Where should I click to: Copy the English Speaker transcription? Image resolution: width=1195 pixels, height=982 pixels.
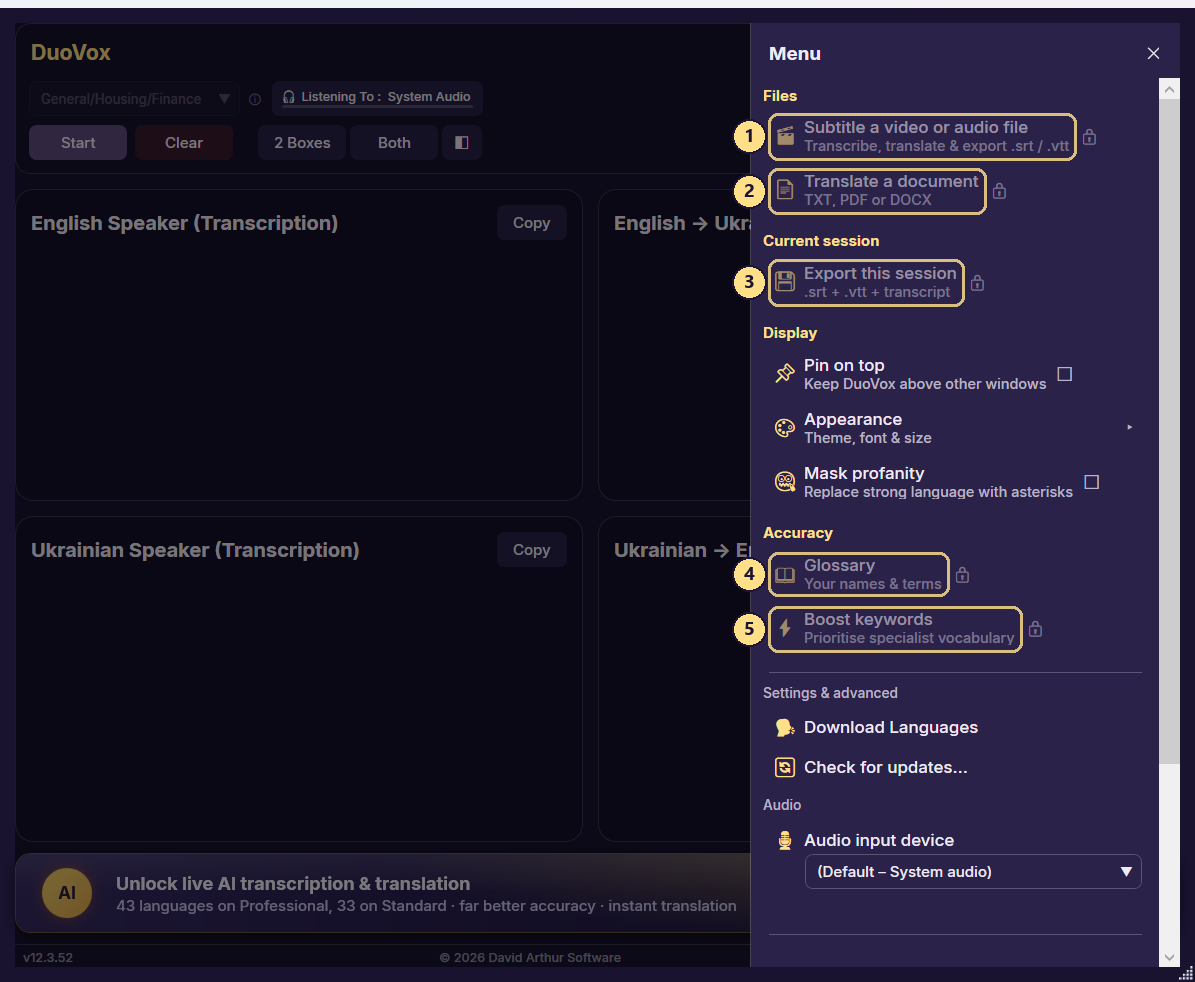[531, 222]
